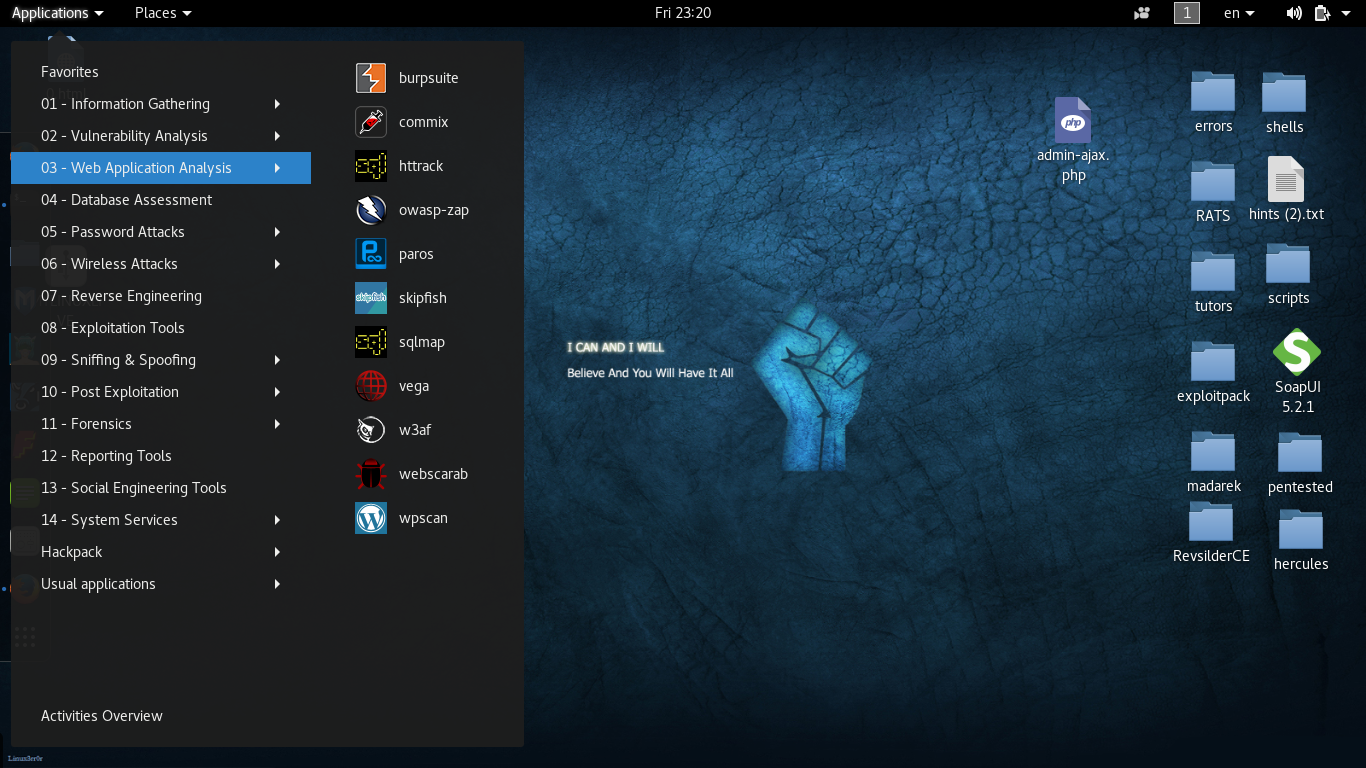
Task: Click the sqlmap icon
Action: pyautogui.click(x=371, y=342)
